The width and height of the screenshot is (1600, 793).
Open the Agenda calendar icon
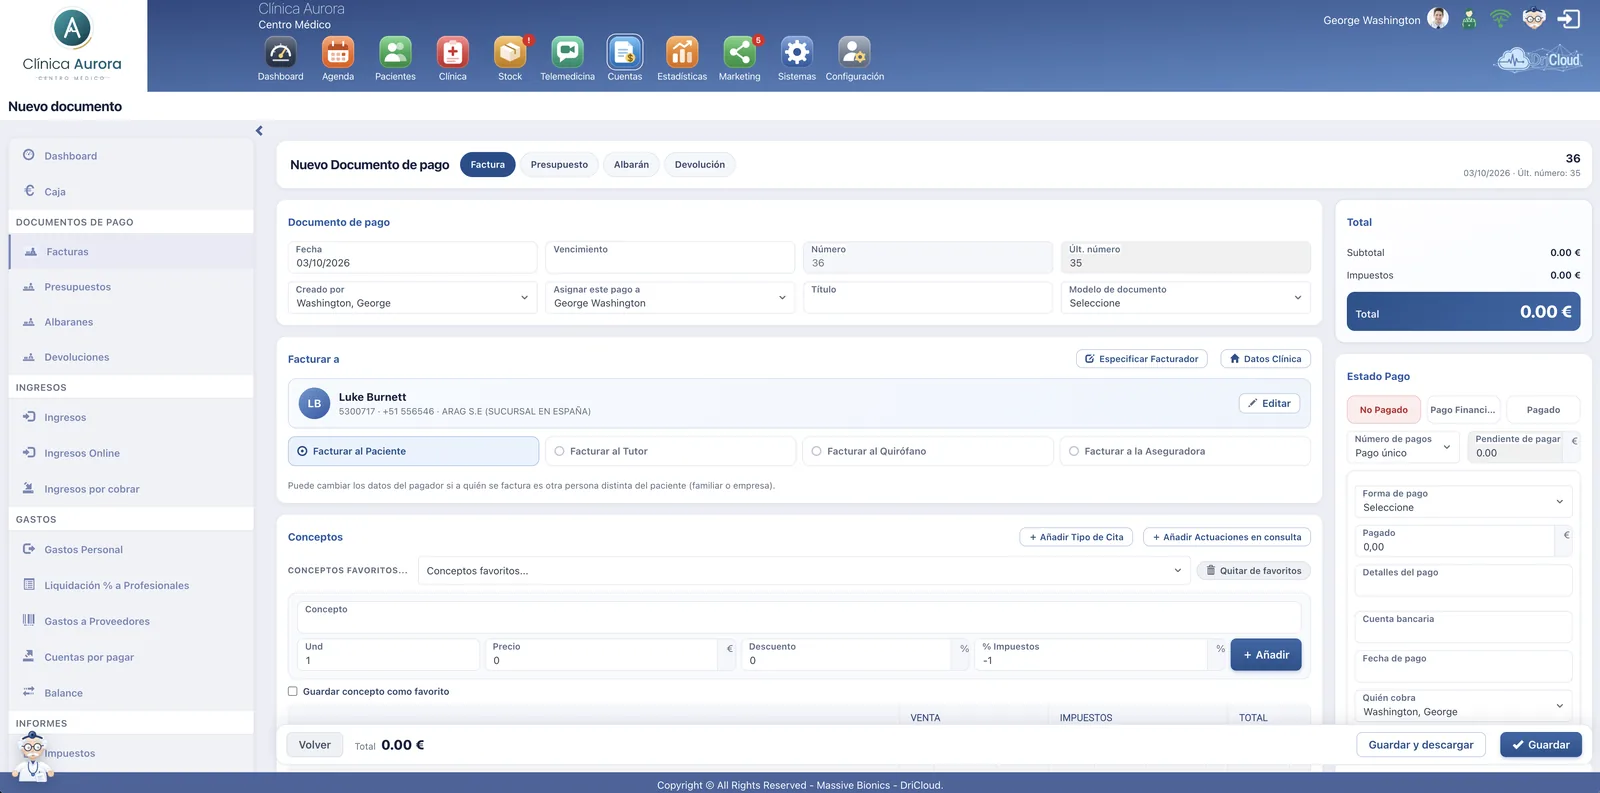coord(338,52)
